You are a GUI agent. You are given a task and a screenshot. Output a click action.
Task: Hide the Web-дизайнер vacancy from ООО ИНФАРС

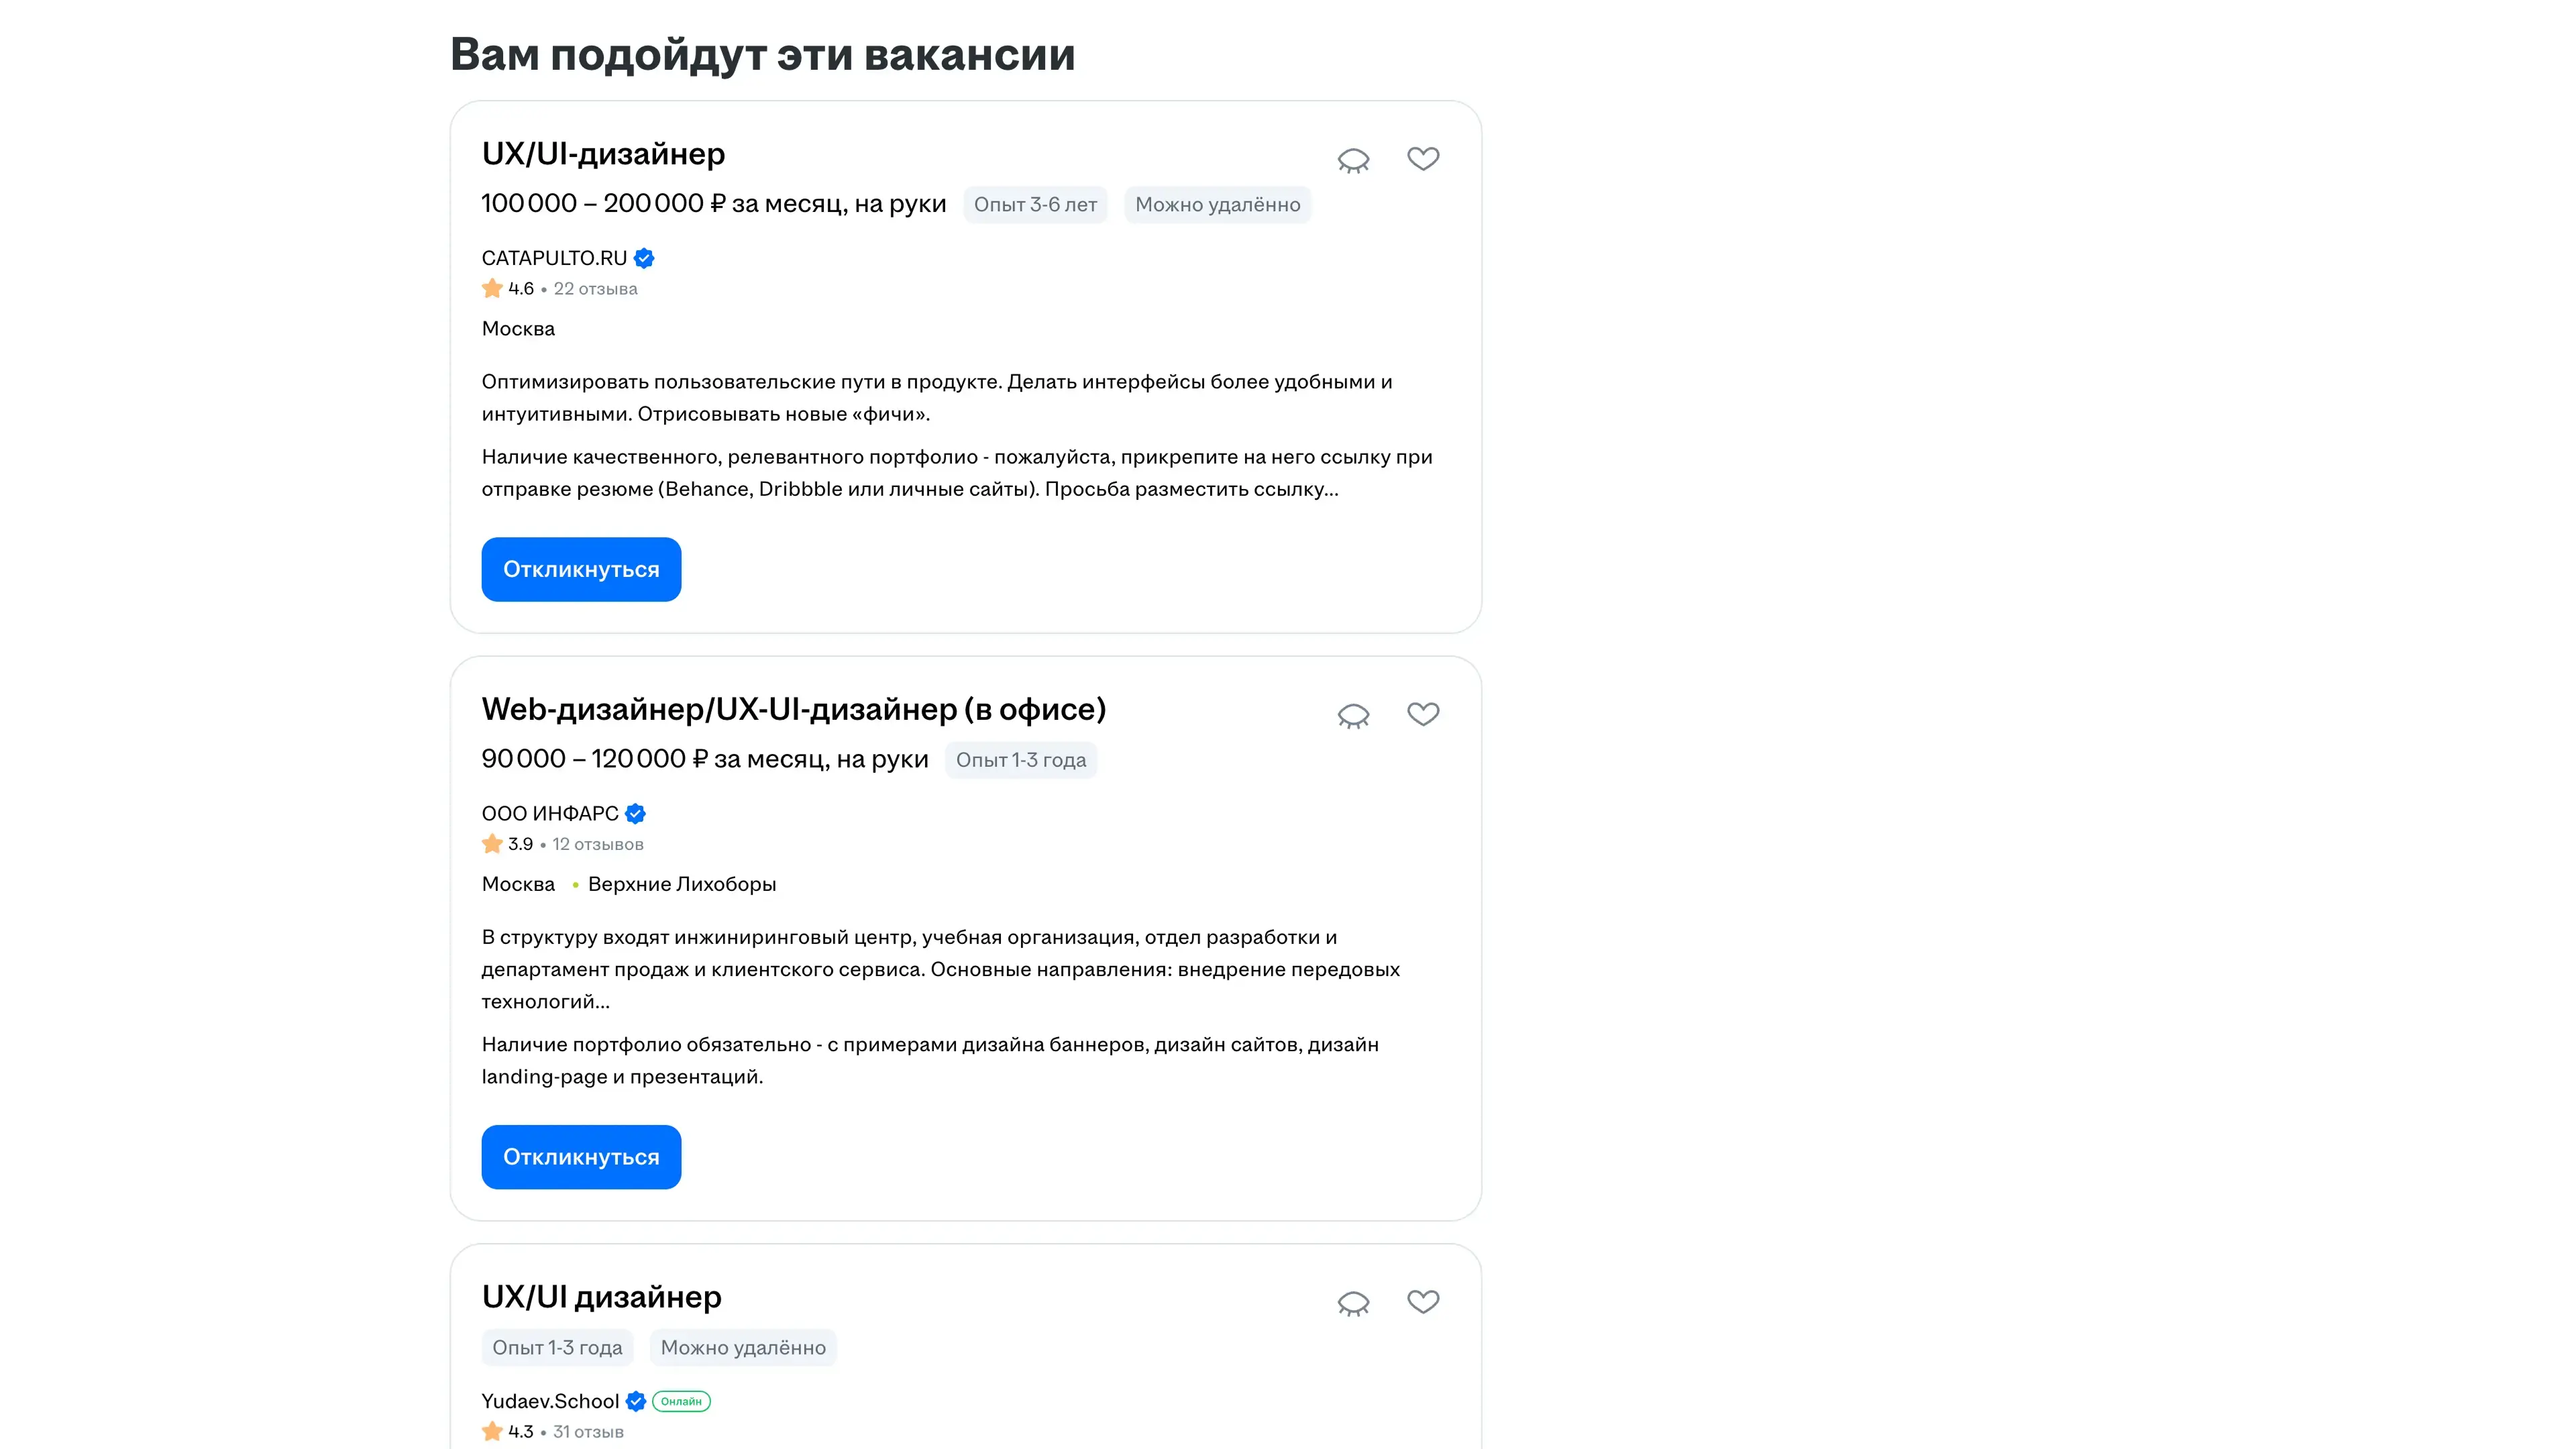click(1353, 715)
